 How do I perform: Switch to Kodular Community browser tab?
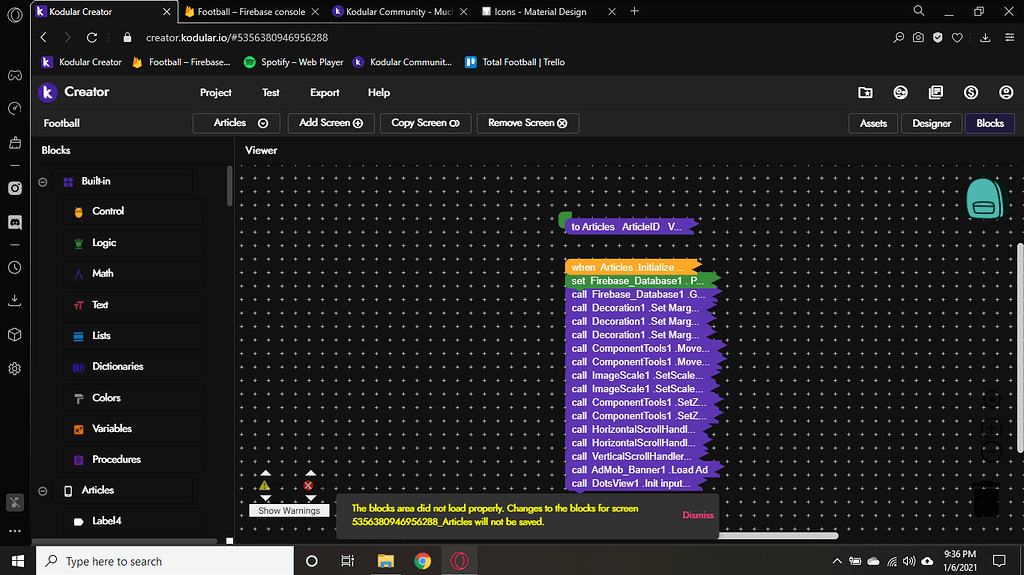[x=399, y=12]
